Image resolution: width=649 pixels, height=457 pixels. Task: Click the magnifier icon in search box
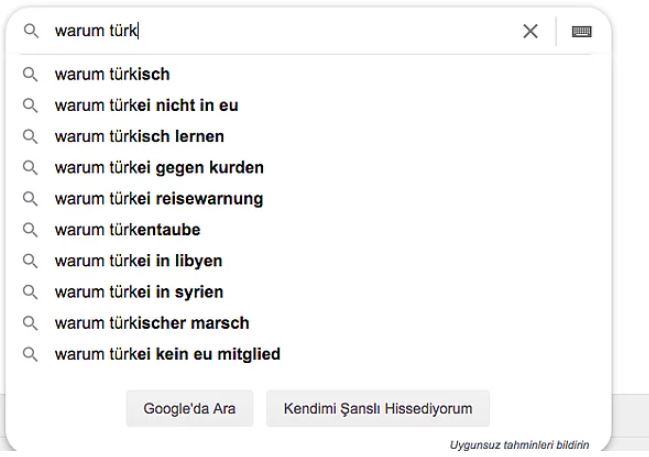(x=30, y=31)
